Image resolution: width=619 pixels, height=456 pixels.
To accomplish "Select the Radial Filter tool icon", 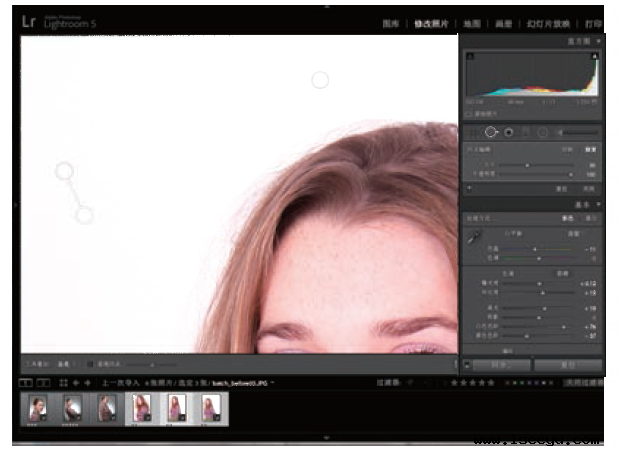I will [x=543, y=133].
